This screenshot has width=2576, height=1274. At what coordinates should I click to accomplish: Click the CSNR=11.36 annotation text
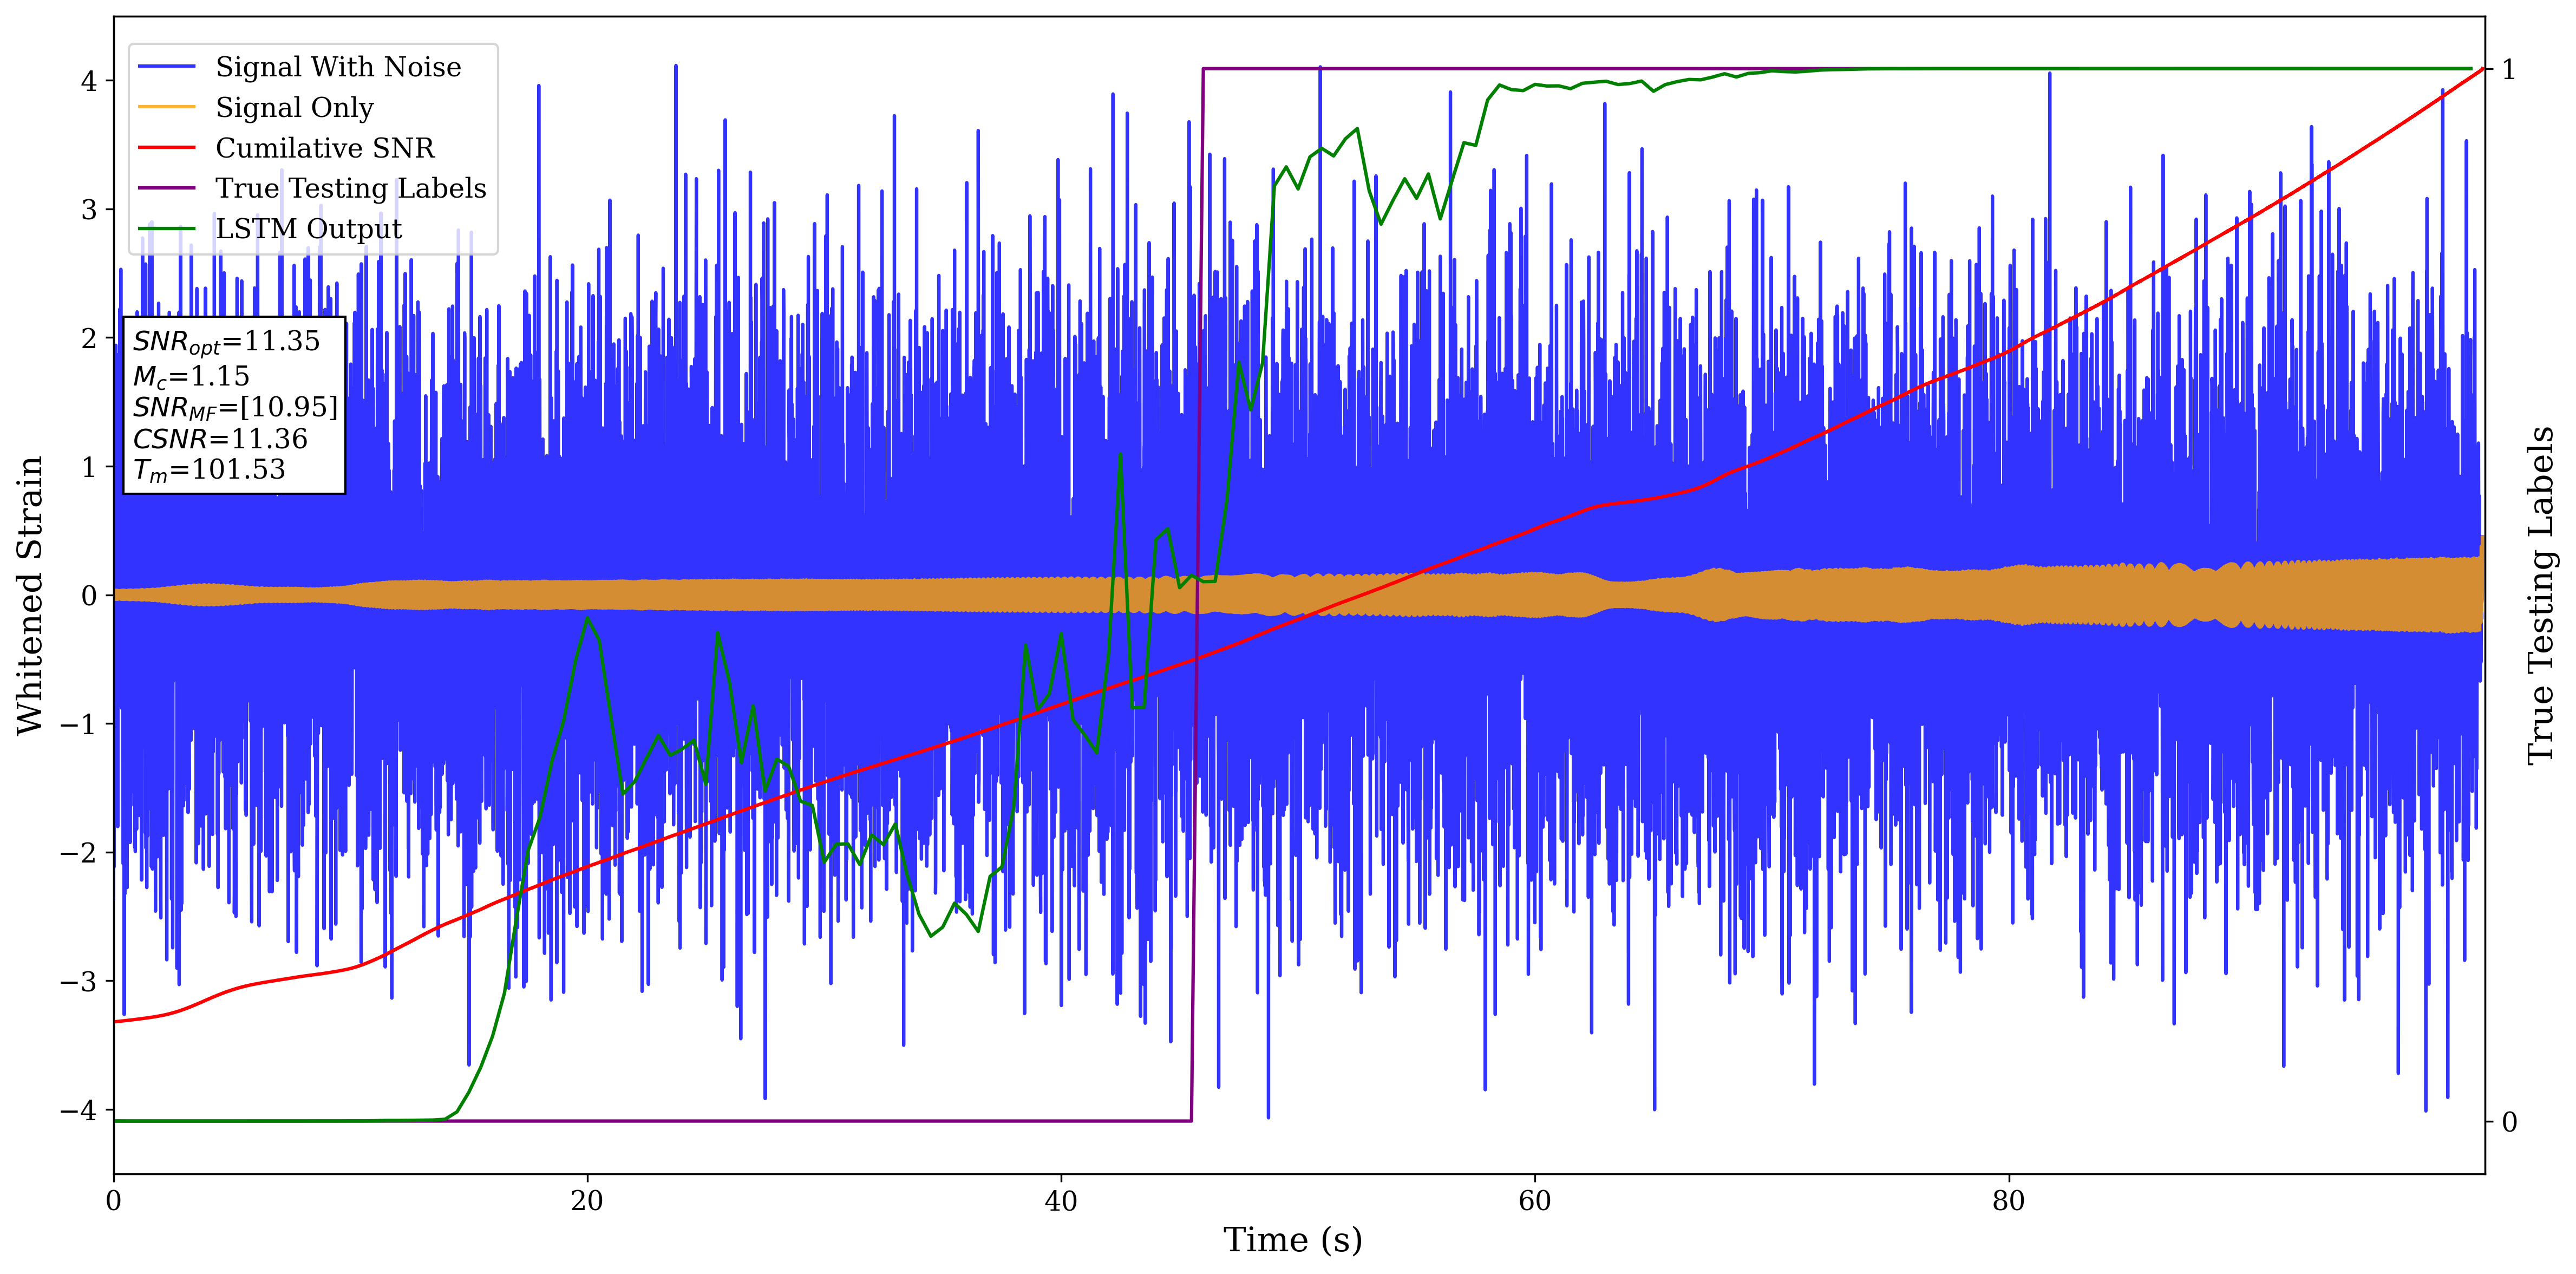(220, 439)
